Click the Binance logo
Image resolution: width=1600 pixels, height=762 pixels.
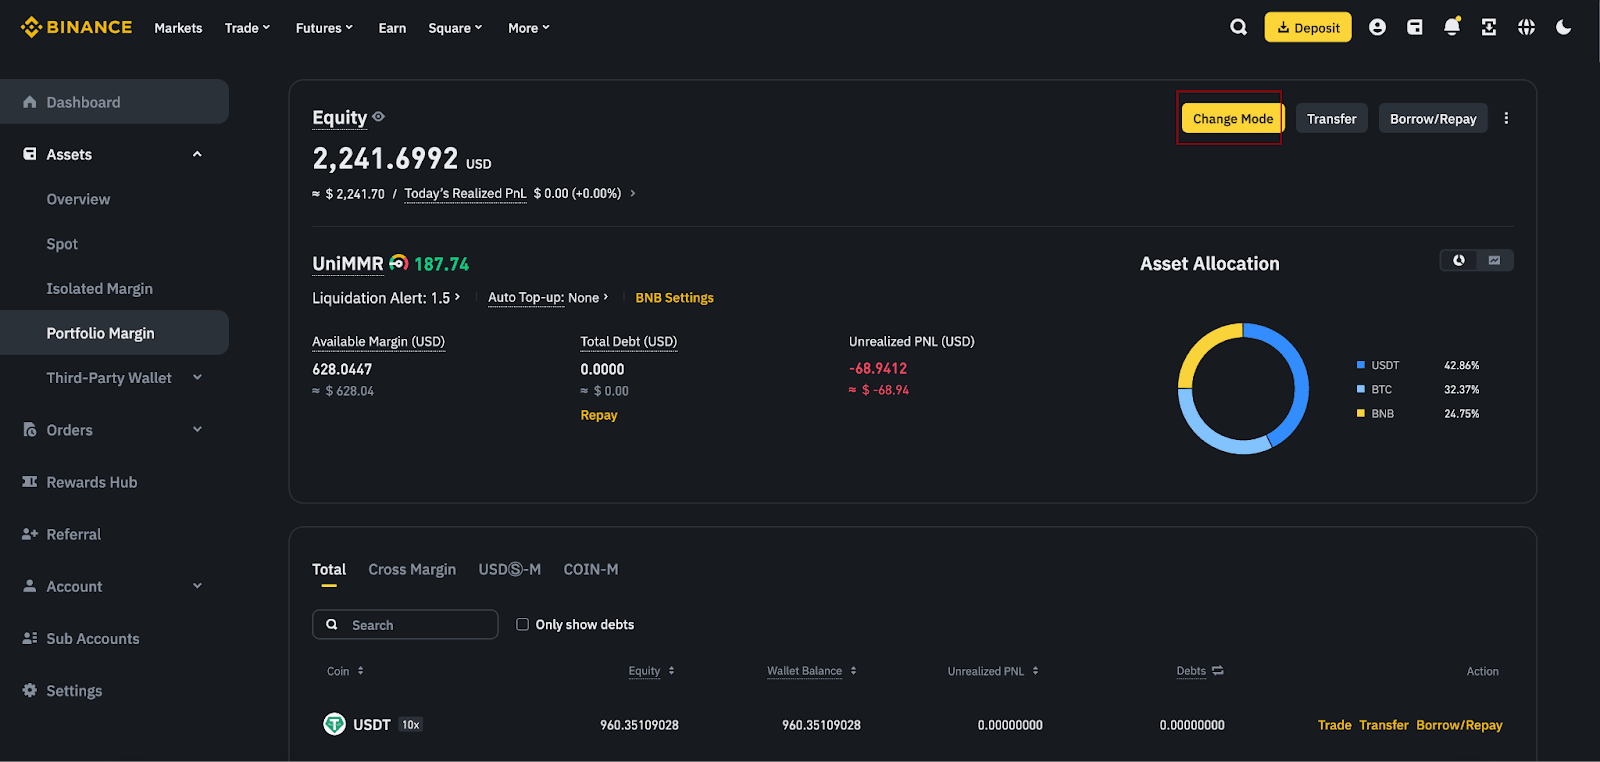pos(76,27)
